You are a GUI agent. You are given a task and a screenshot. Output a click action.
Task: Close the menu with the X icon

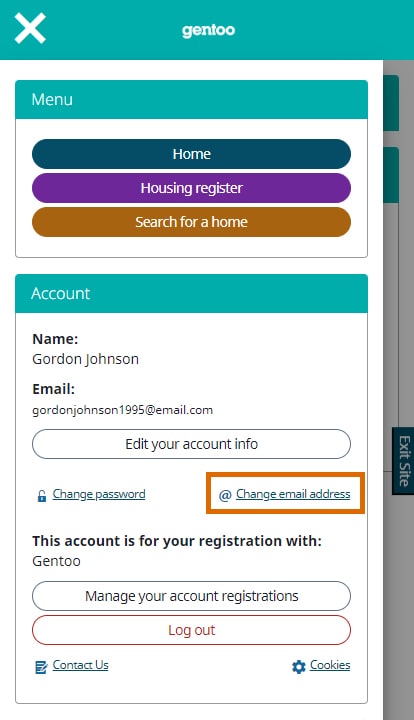(x=30, y=28)
